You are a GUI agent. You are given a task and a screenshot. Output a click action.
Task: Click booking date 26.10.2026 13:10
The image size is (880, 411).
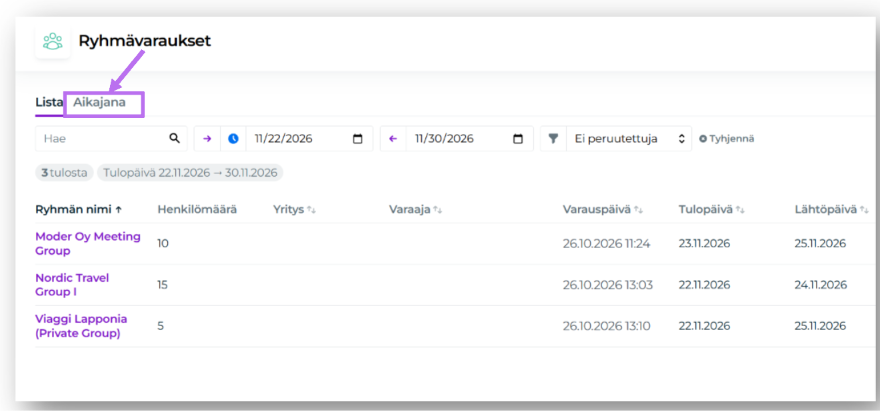click(x=607, y=326)
